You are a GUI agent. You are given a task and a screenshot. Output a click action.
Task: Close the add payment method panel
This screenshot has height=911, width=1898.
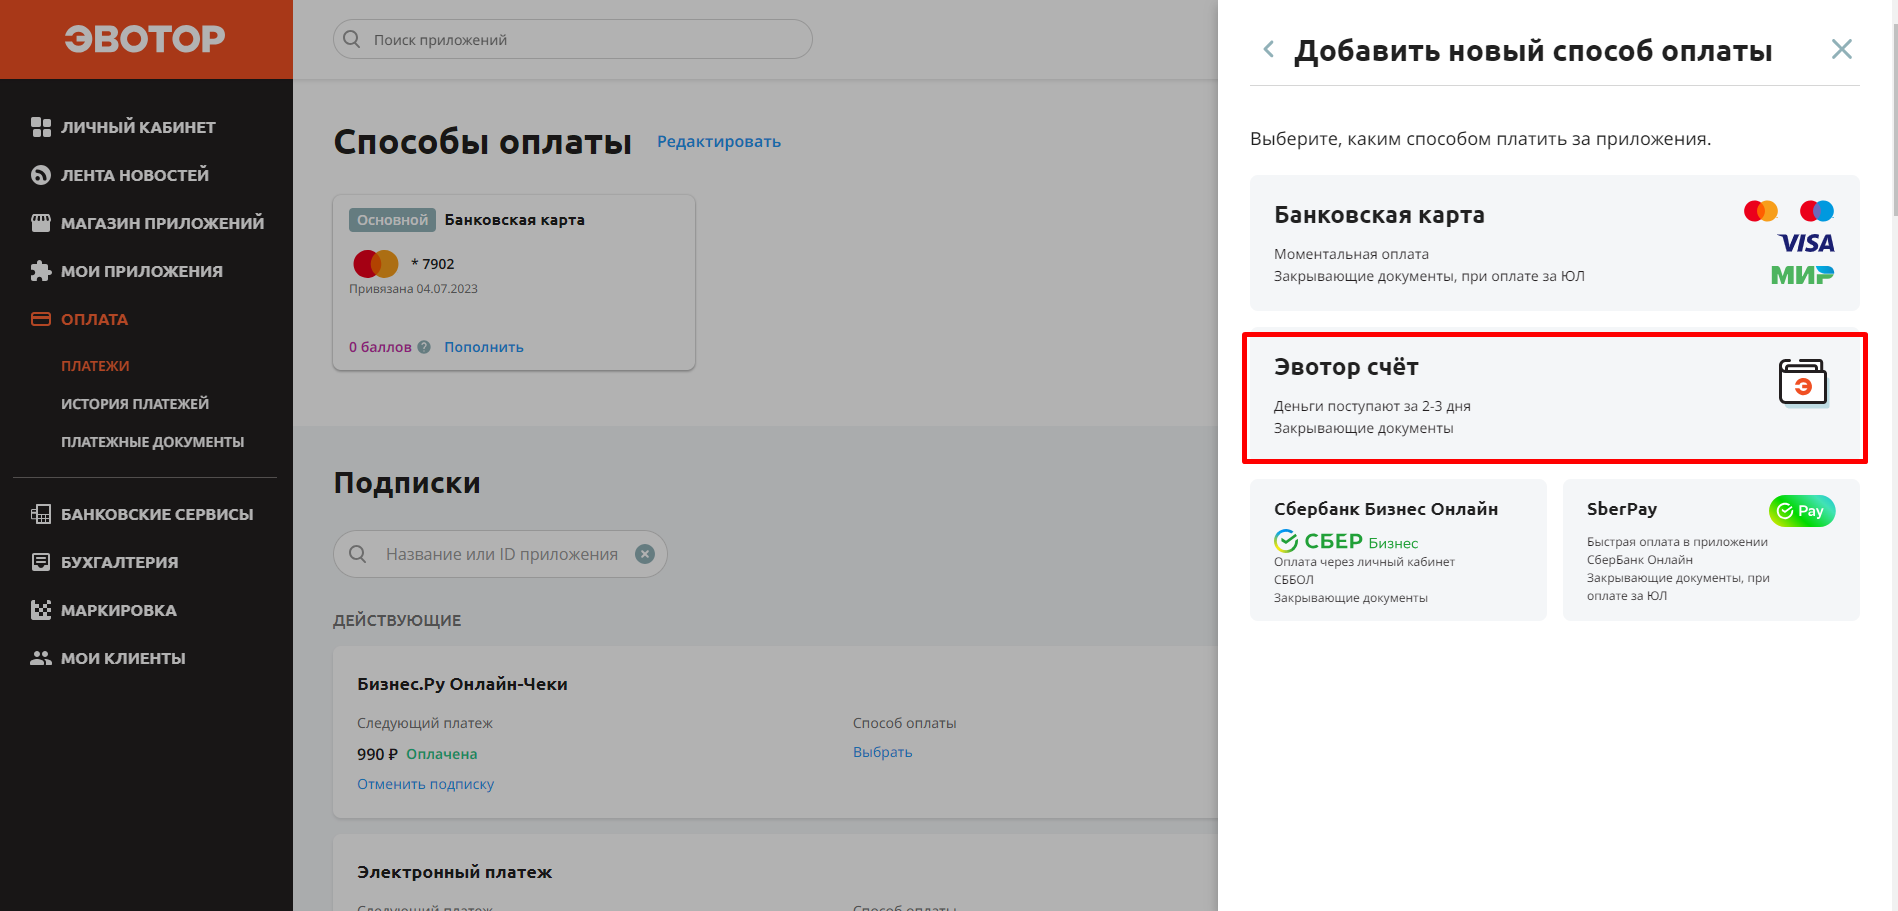click(x=1842, y=49)
